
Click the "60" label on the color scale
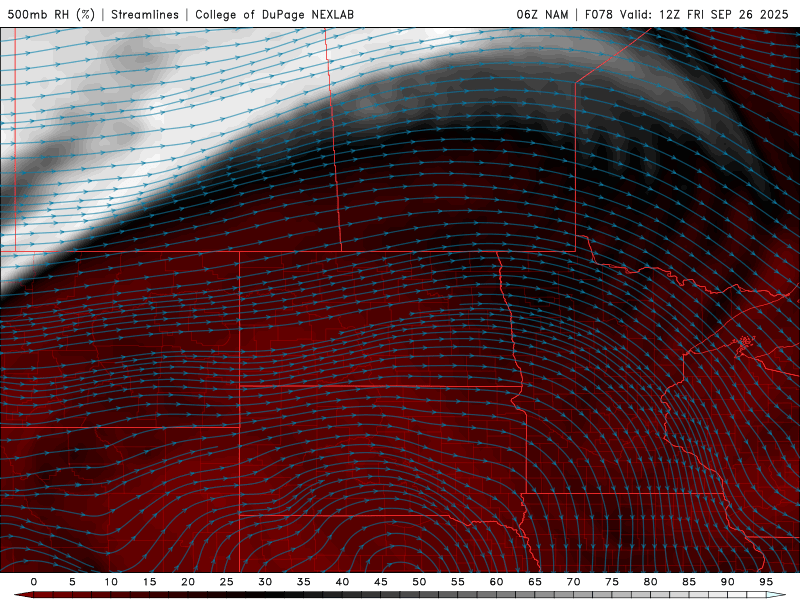tap(496, 582)
